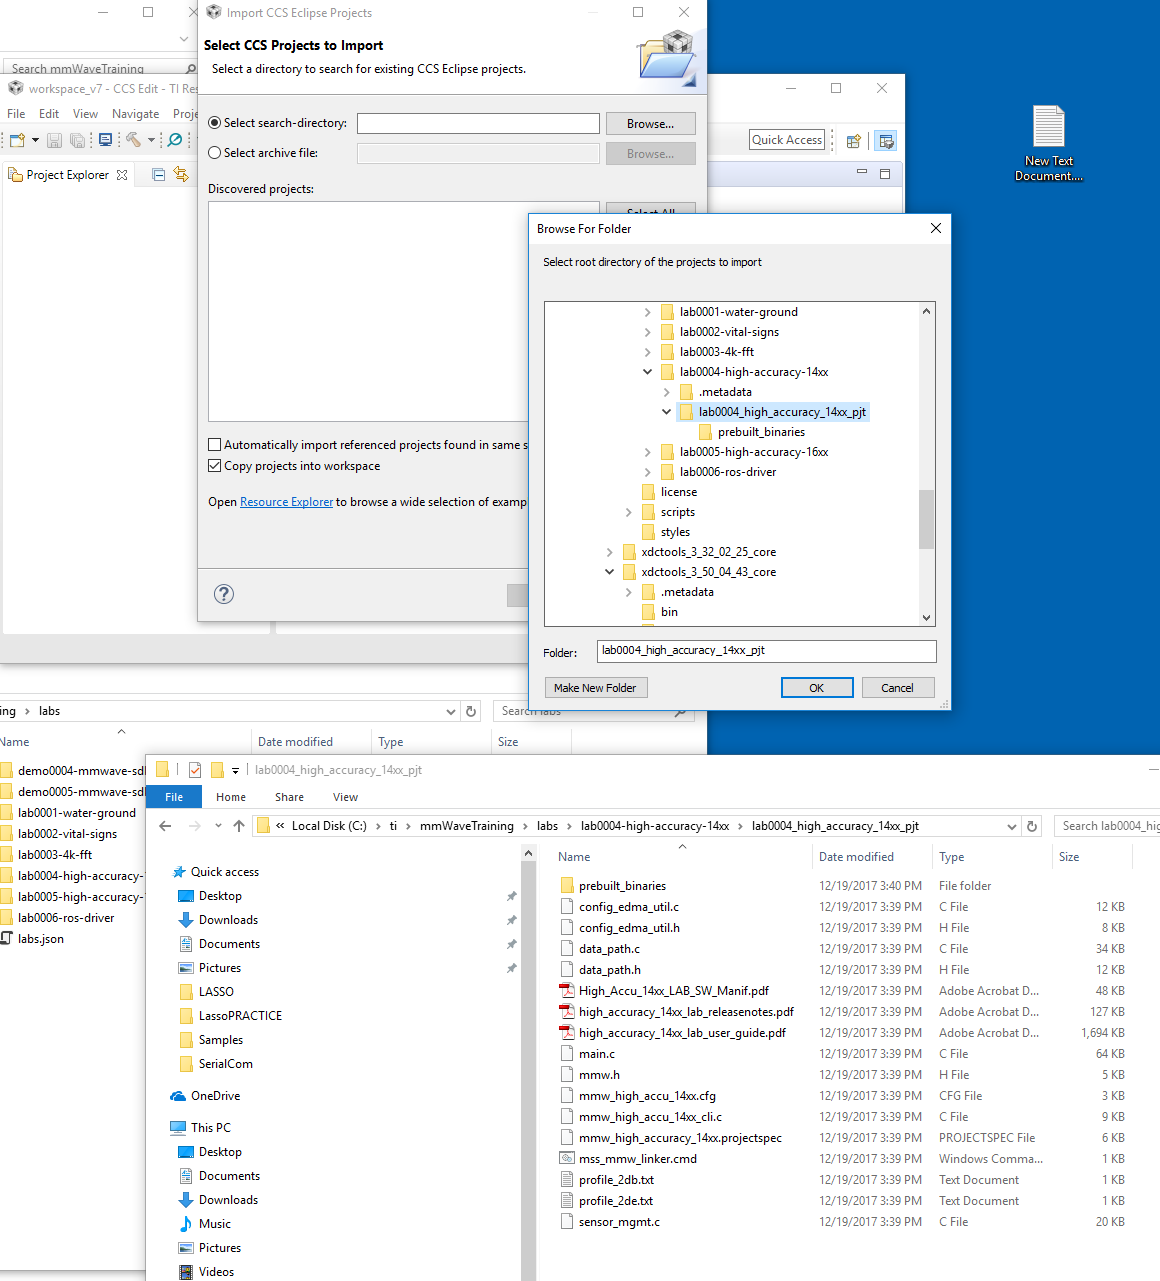Image resolution: width=1160 pixels, height=1281 pixels.
Task: Click the teal search icon in CCS toolbar
Action: 175,140
